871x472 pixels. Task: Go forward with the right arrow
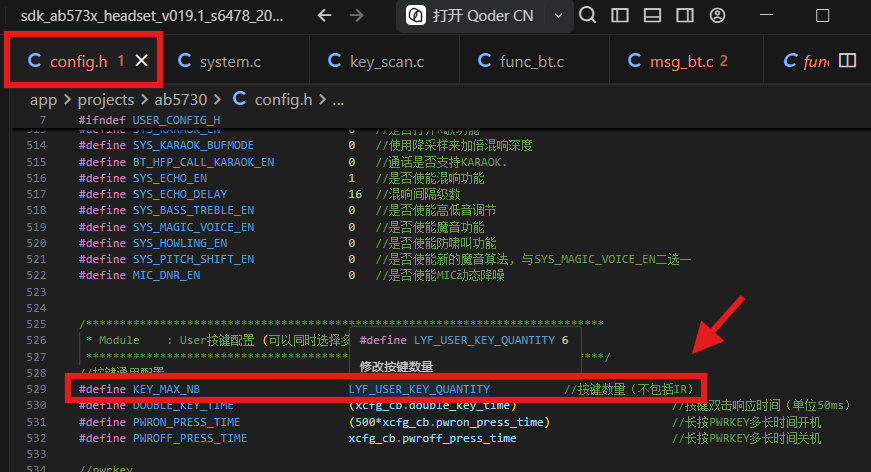coord(357,16)
